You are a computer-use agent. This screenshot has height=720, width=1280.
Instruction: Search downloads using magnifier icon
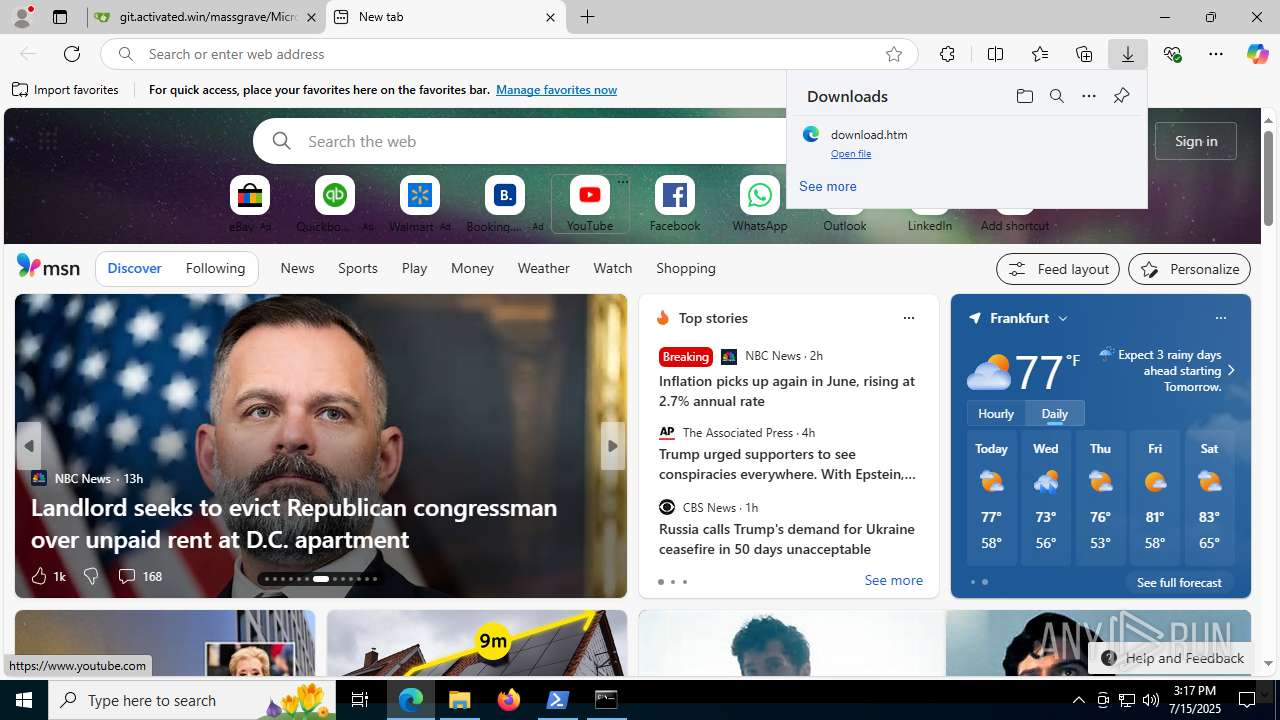(1056, 96)
